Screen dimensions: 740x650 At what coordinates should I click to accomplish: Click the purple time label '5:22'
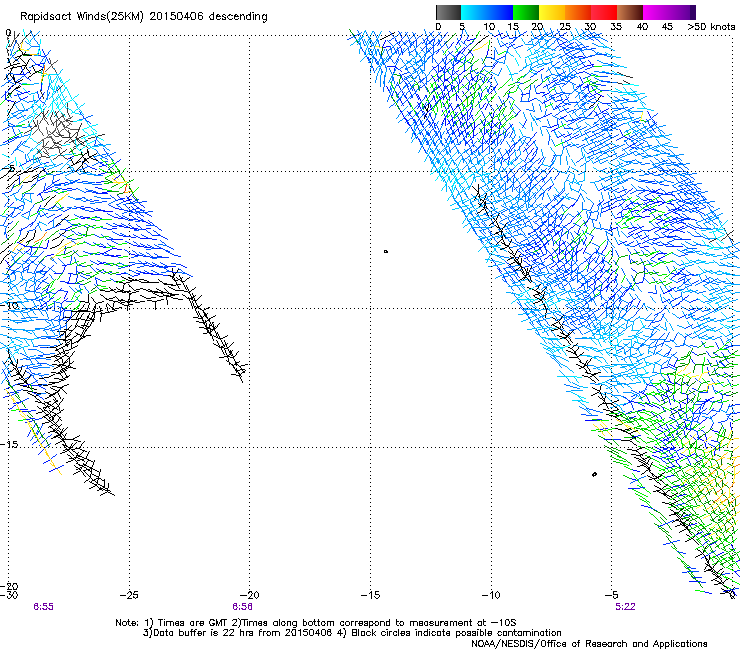click(625, 607)
